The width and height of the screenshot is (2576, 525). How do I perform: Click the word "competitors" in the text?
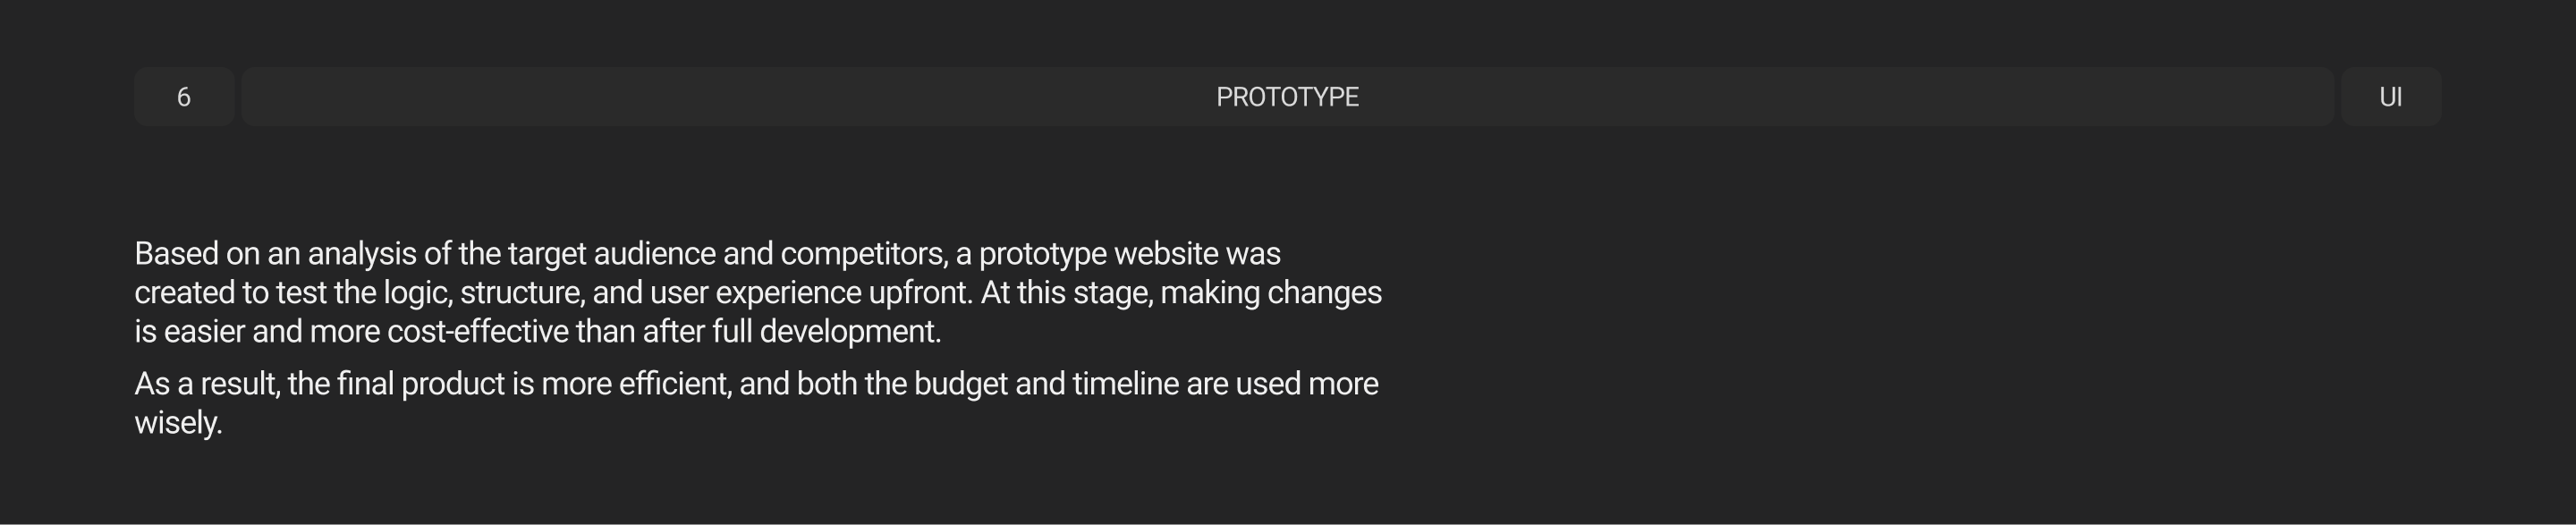coord(861,254)
